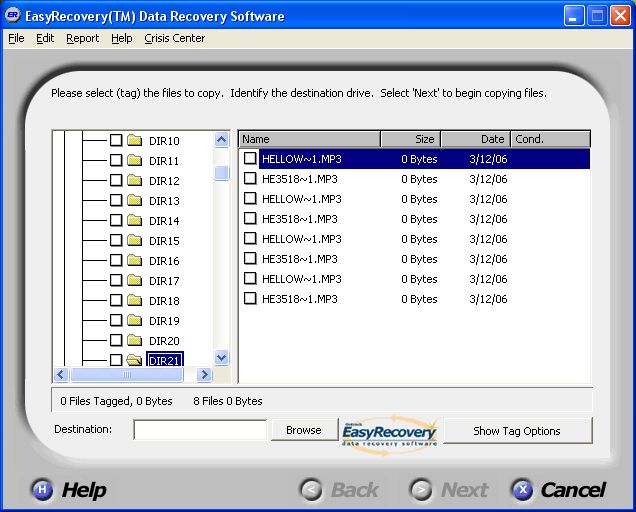Click the EasyRecovery logo image
636x512 pixels.
tap(390, 434)
